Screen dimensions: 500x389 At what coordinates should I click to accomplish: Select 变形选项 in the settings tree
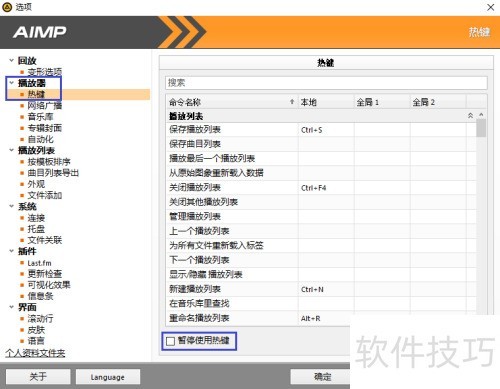(x=45, y=72)
